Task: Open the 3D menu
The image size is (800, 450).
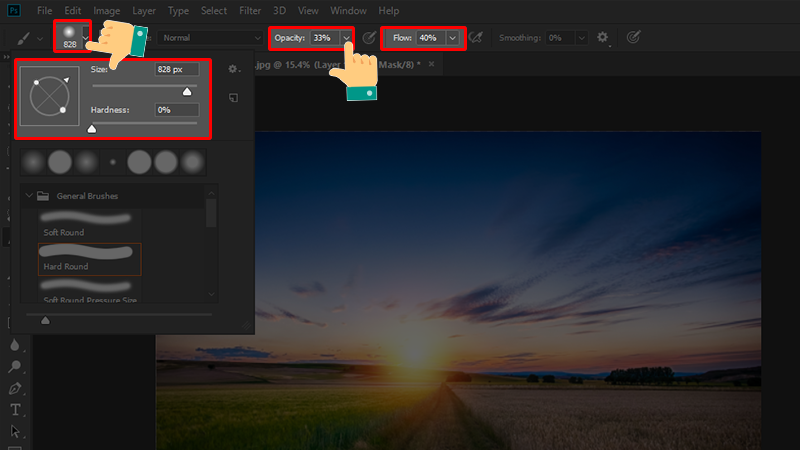Action: pyautogui.click(x=279, y=11)
